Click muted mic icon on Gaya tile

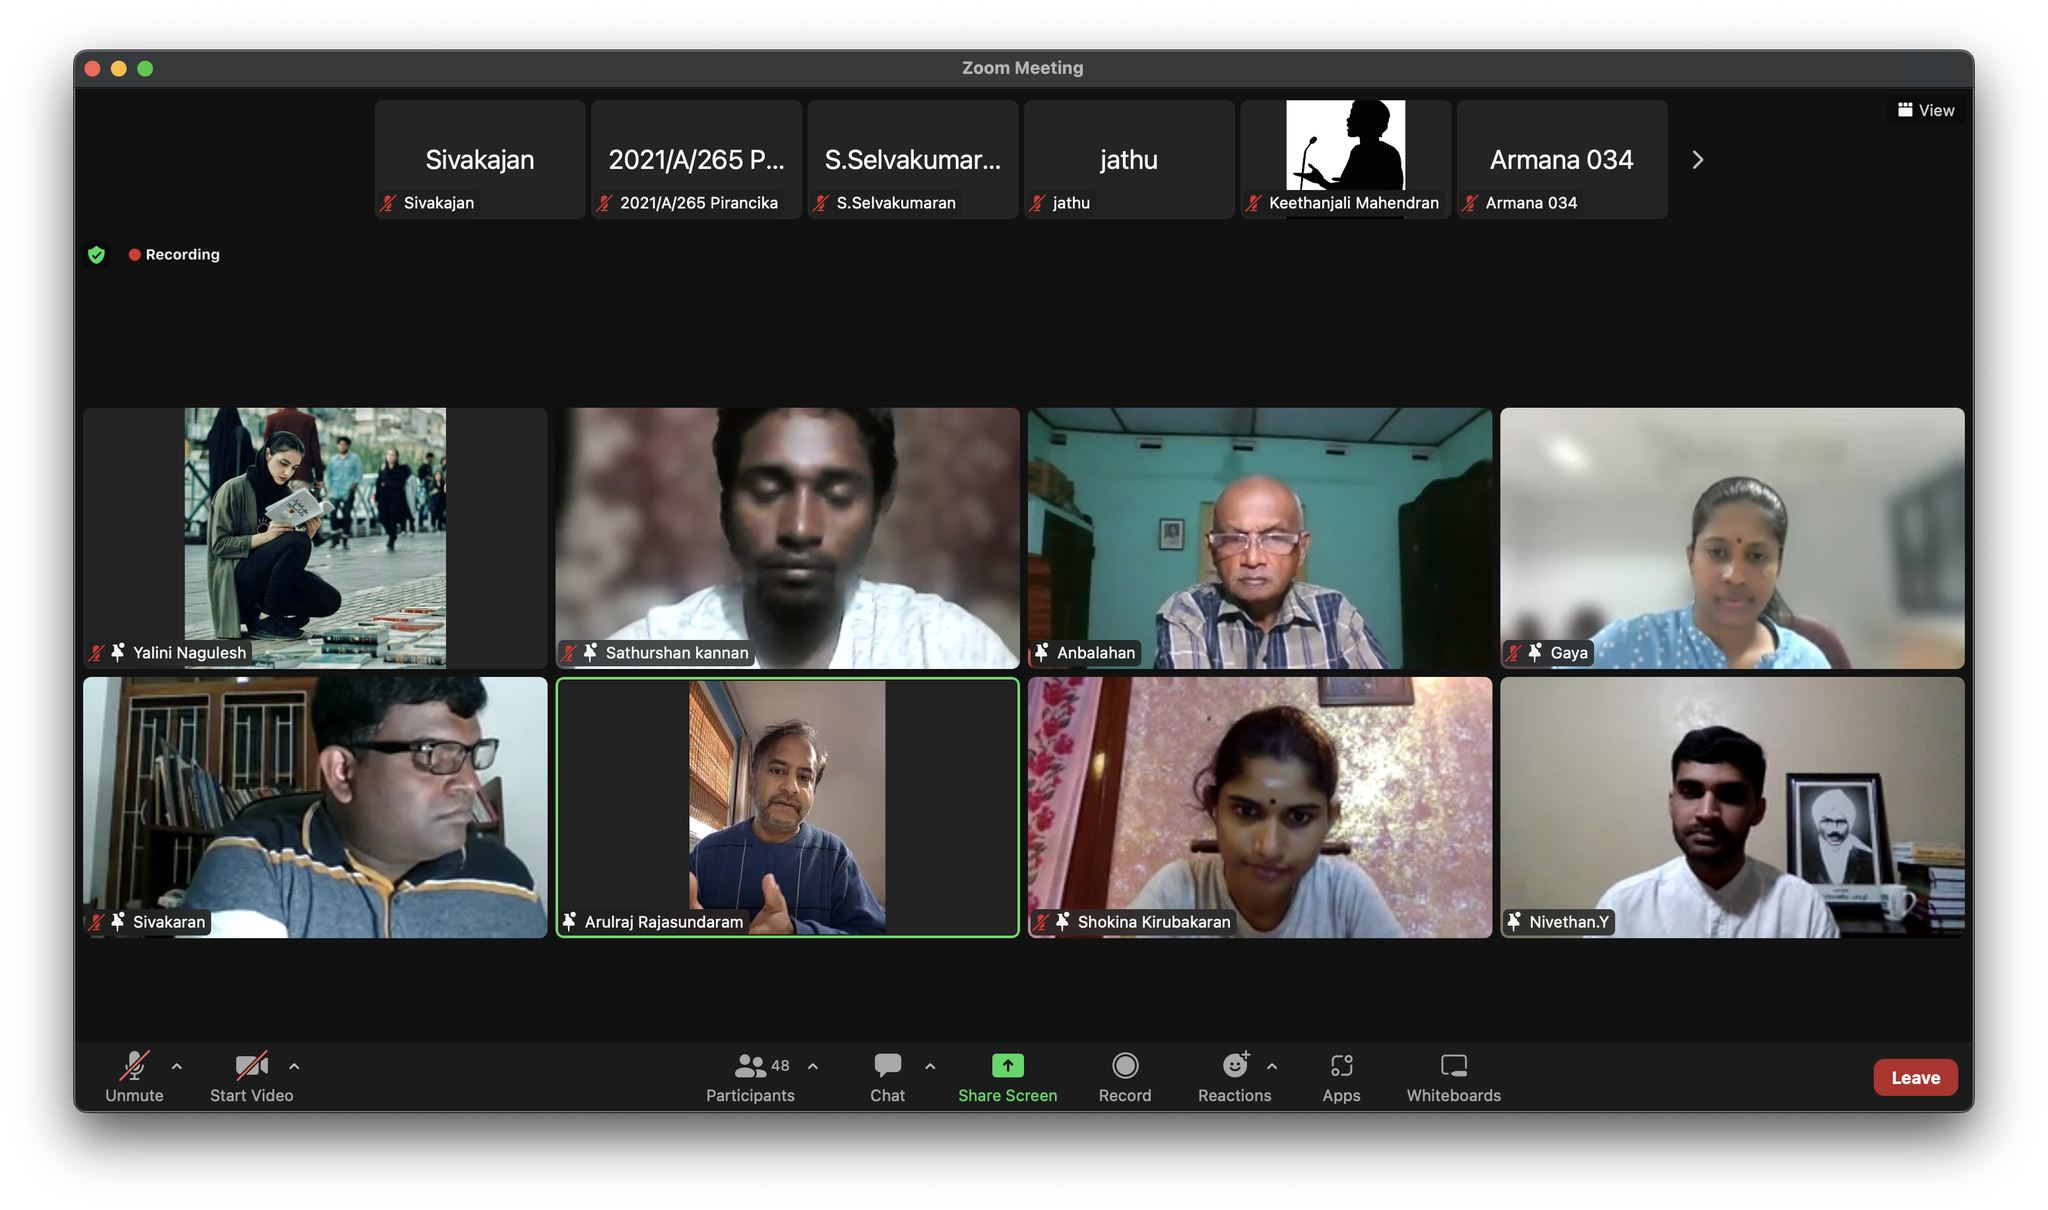tap(1514, 653)
